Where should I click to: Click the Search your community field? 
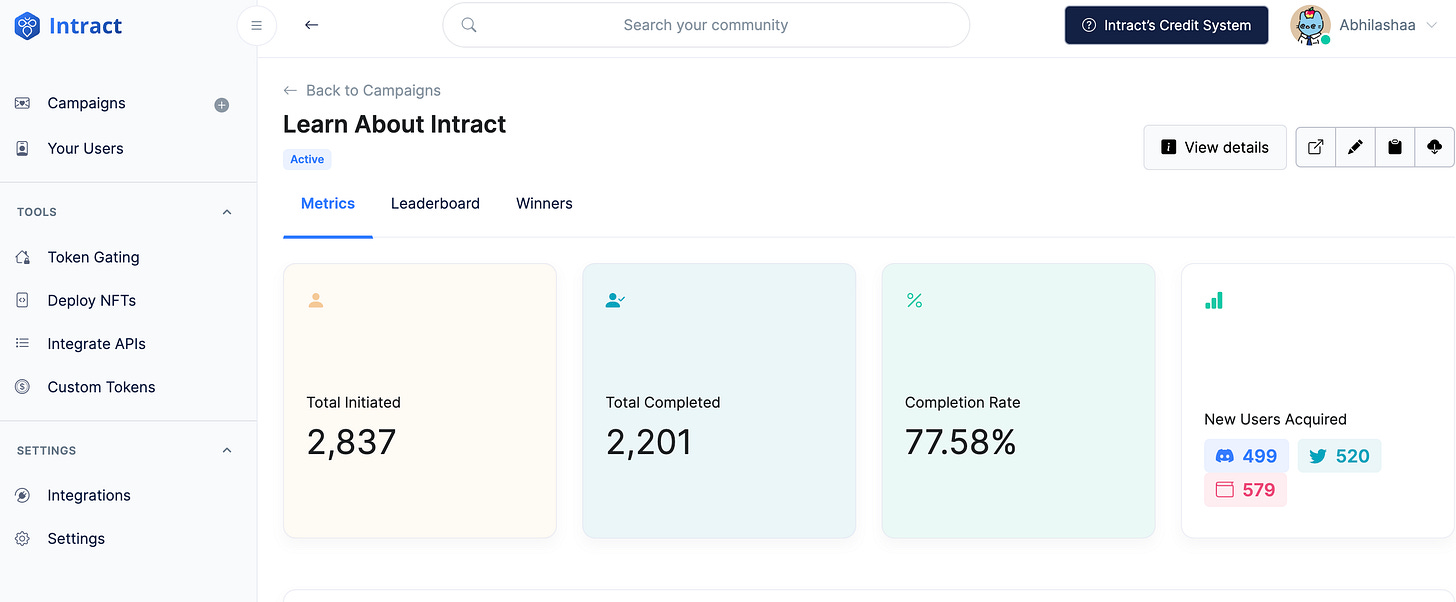(x=706, y=25)
